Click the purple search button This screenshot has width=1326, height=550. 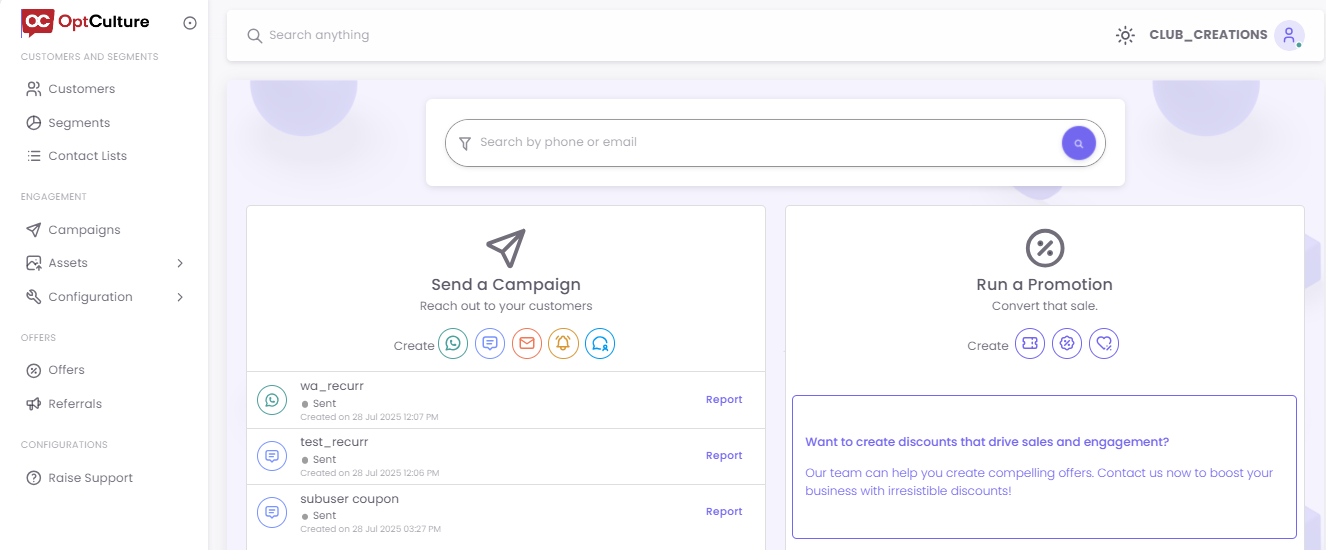pyautogui.click(x=1078, y=143)
